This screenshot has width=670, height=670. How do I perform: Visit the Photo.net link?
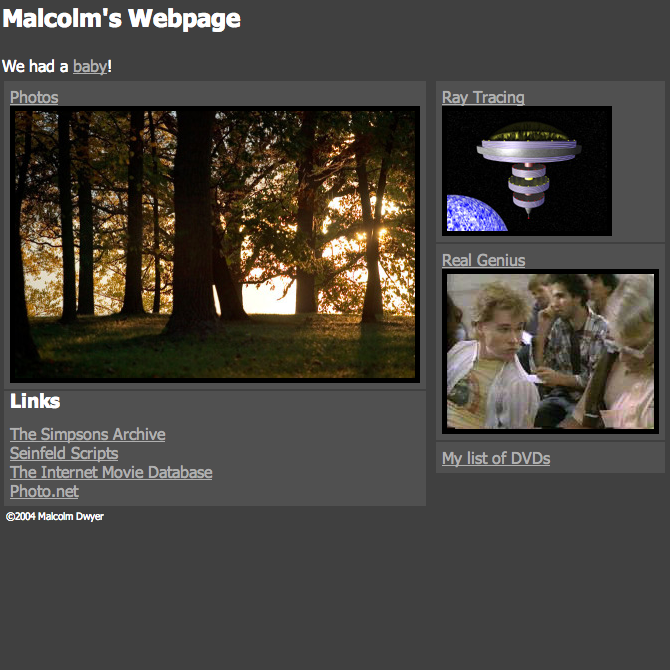(44, 491)
